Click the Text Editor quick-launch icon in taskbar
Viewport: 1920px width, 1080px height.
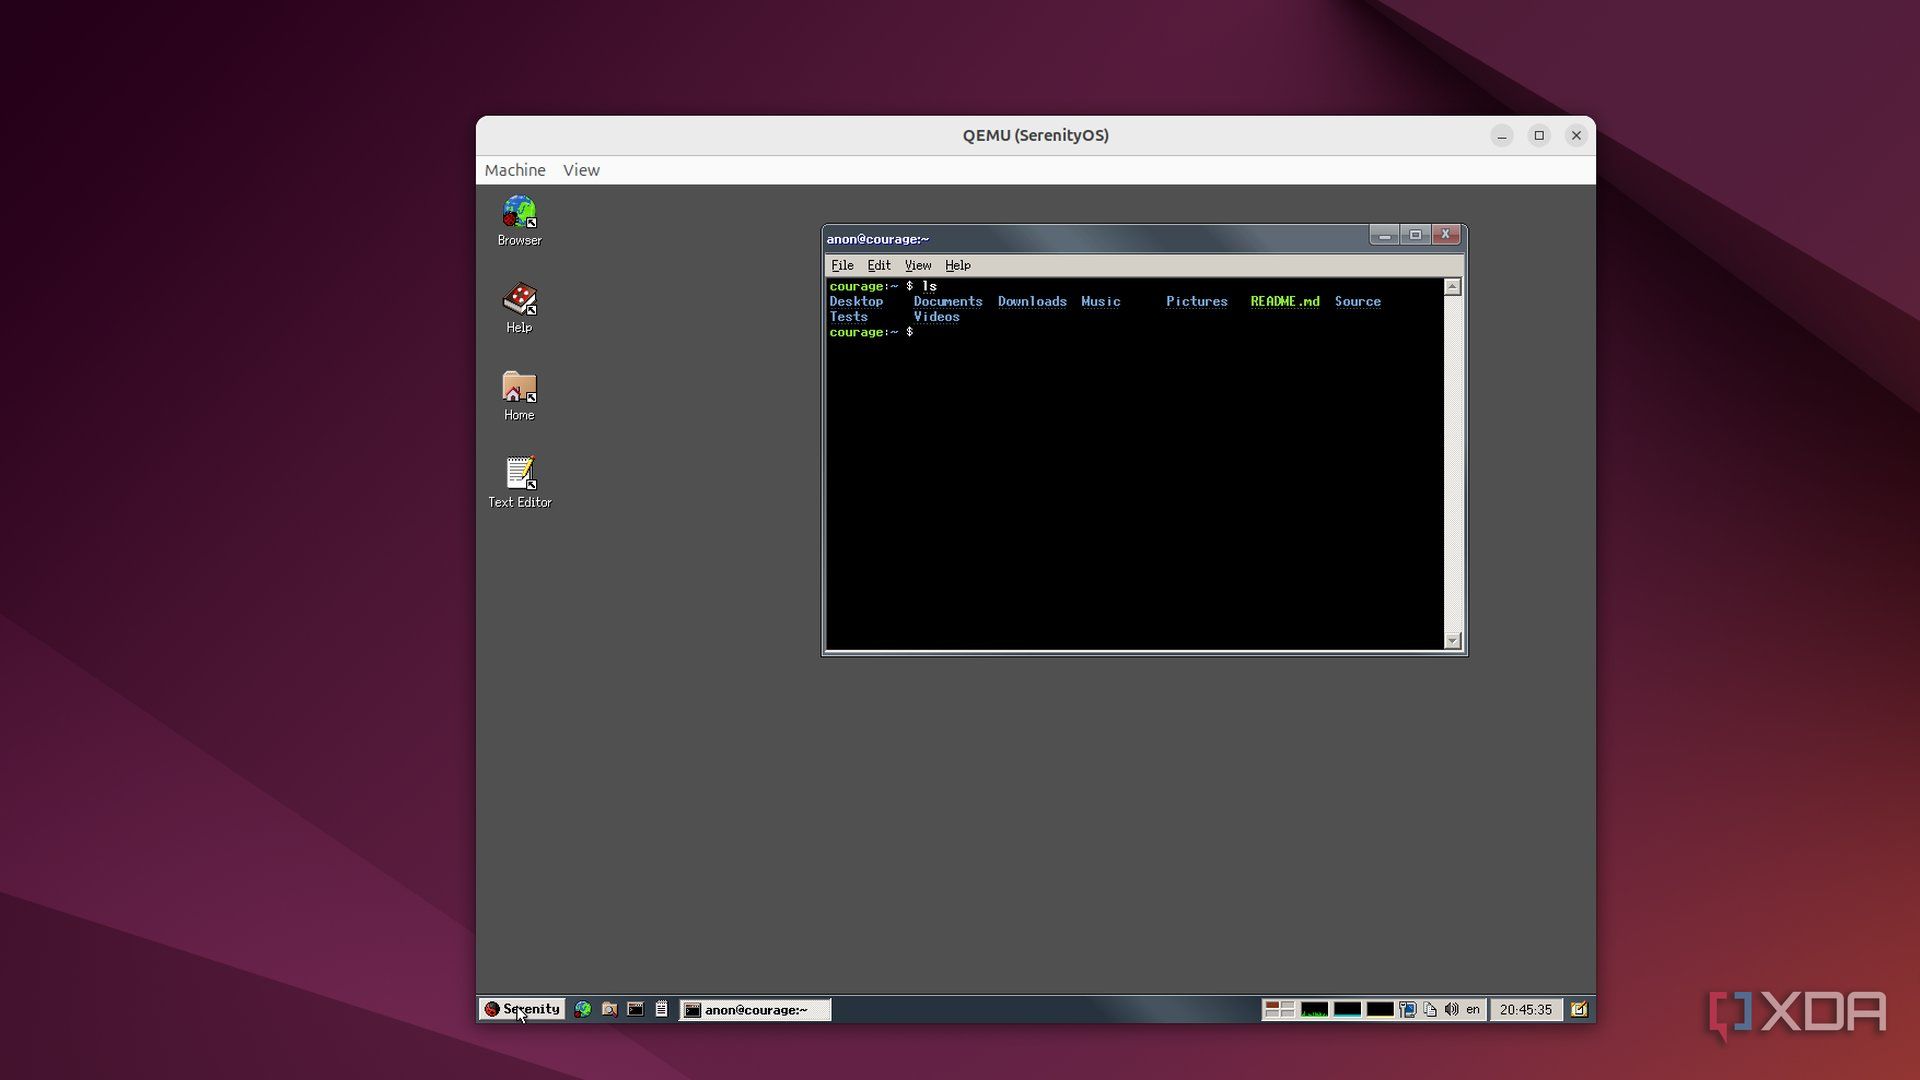pyautogui.click(x=661, y=1009)
